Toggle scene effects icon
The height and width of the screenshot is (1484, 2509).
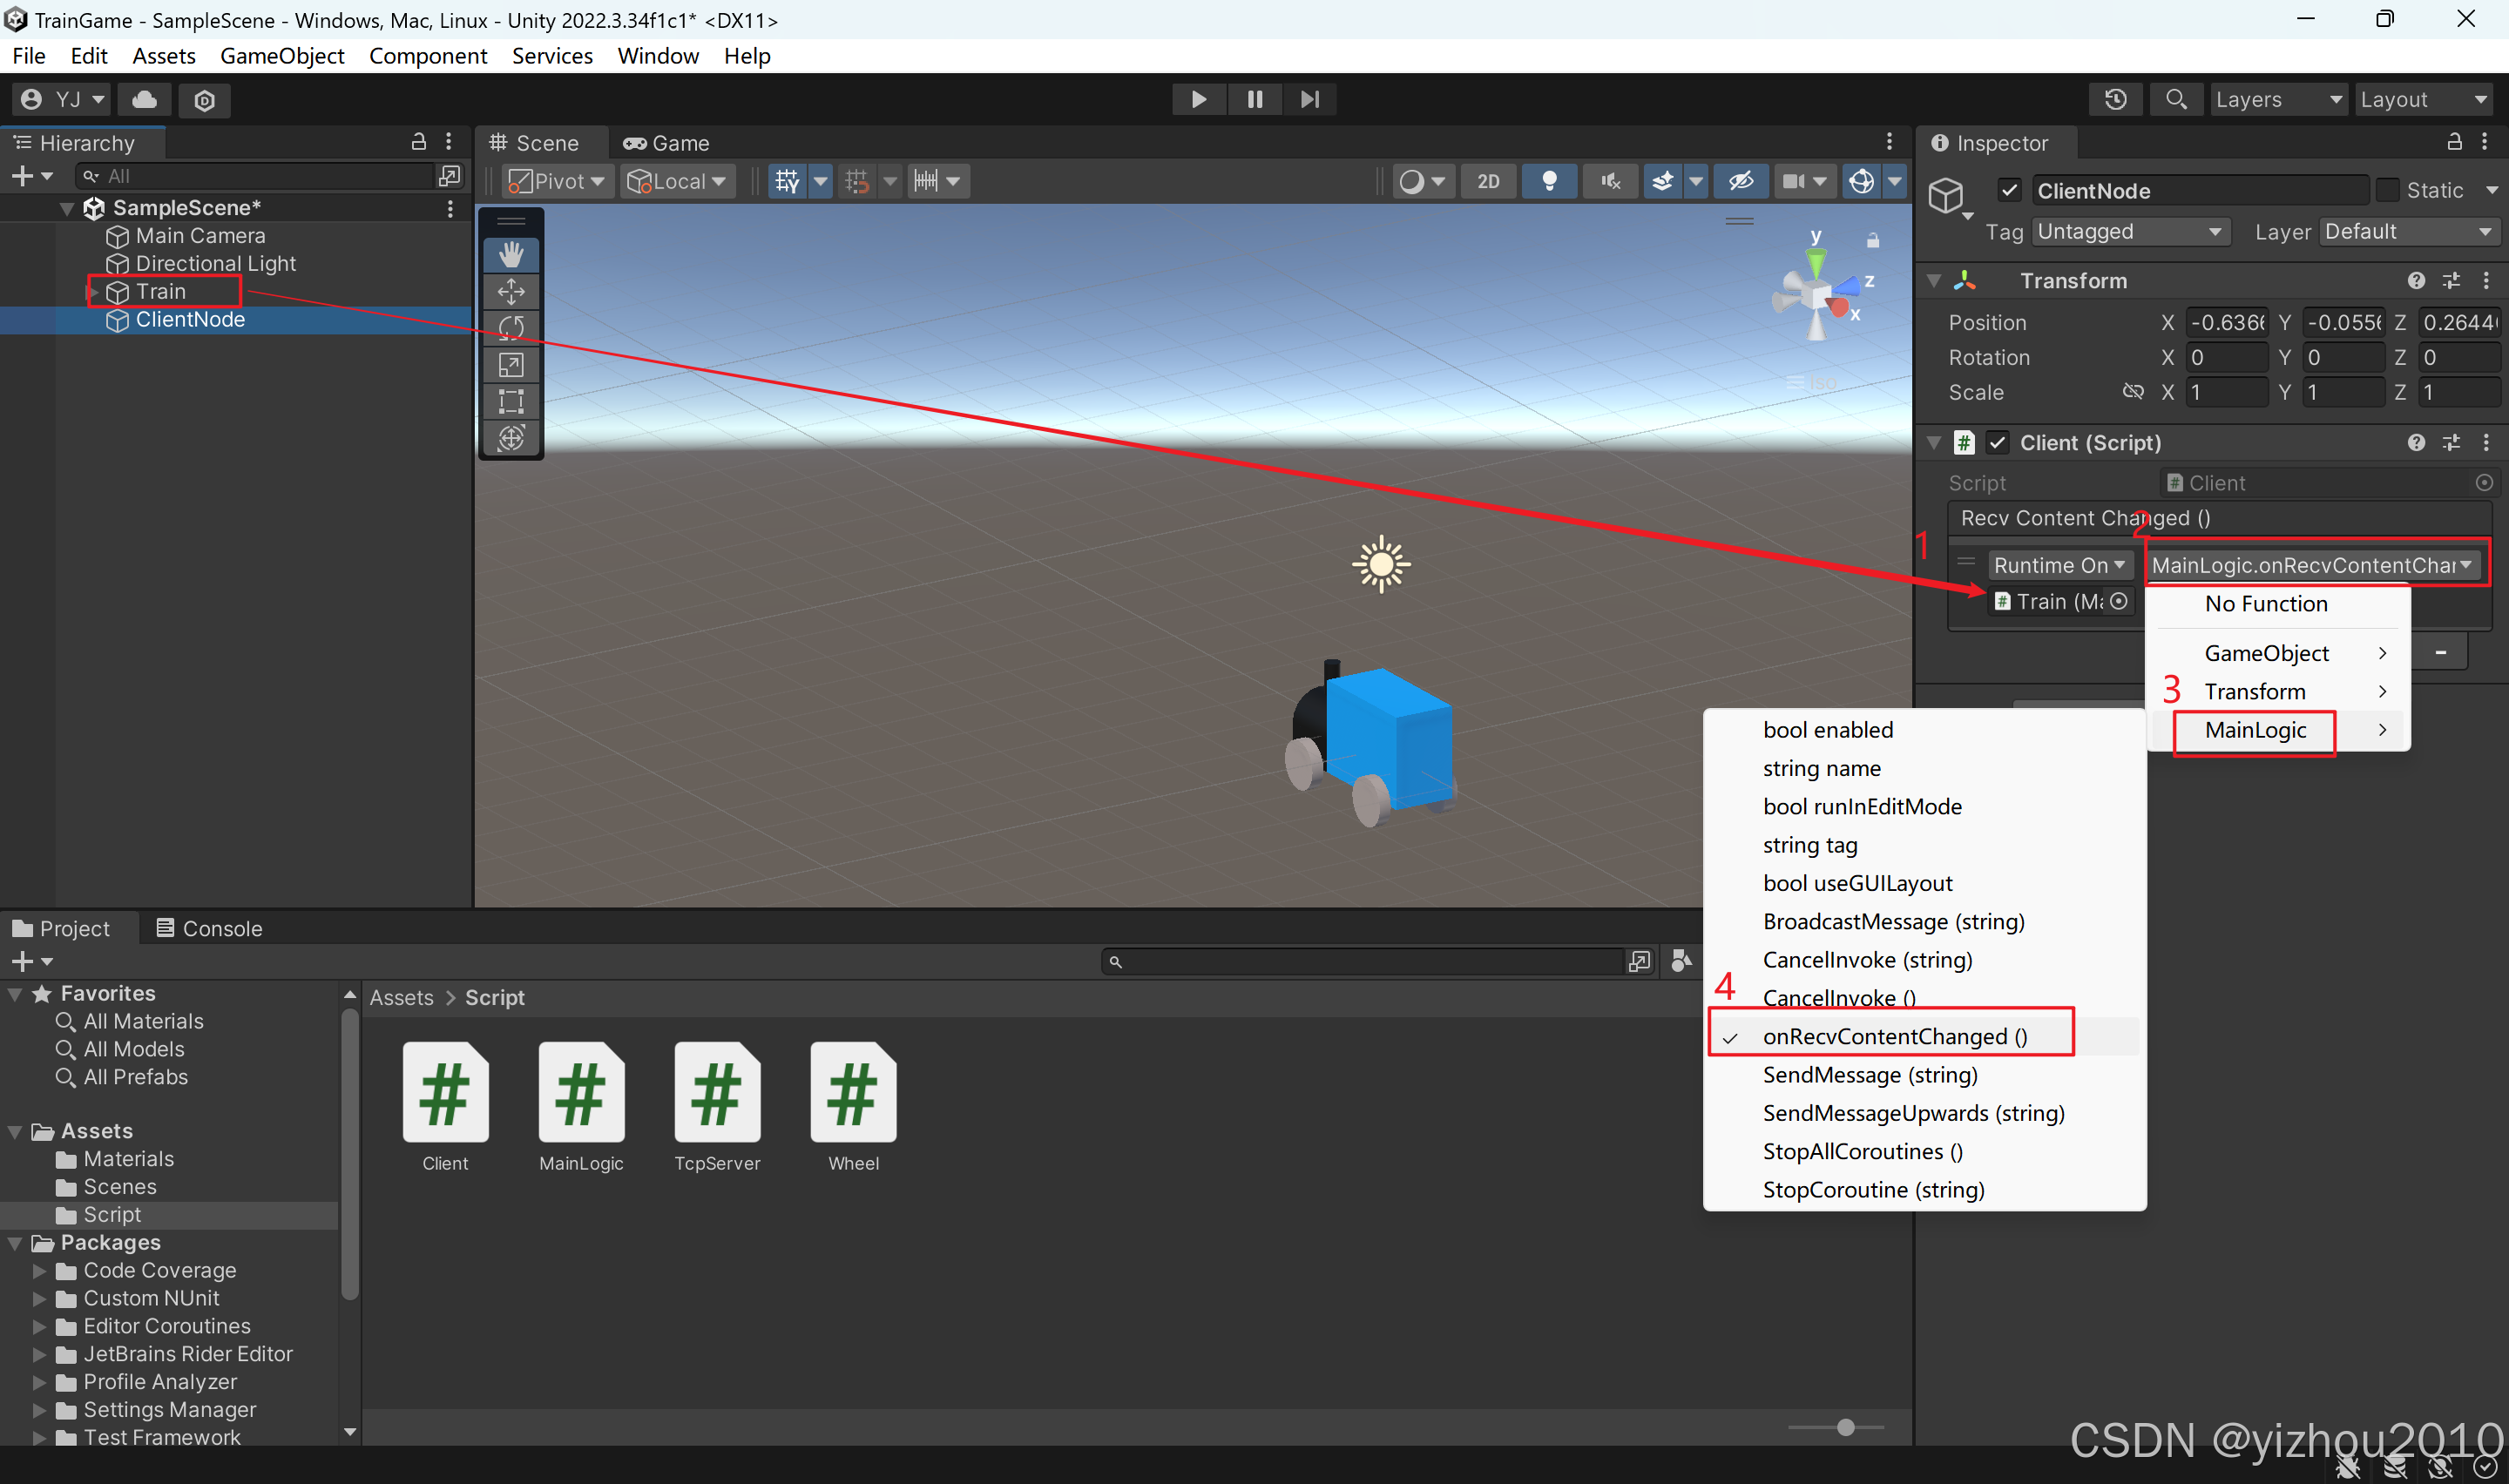(x=1662, y=181)
